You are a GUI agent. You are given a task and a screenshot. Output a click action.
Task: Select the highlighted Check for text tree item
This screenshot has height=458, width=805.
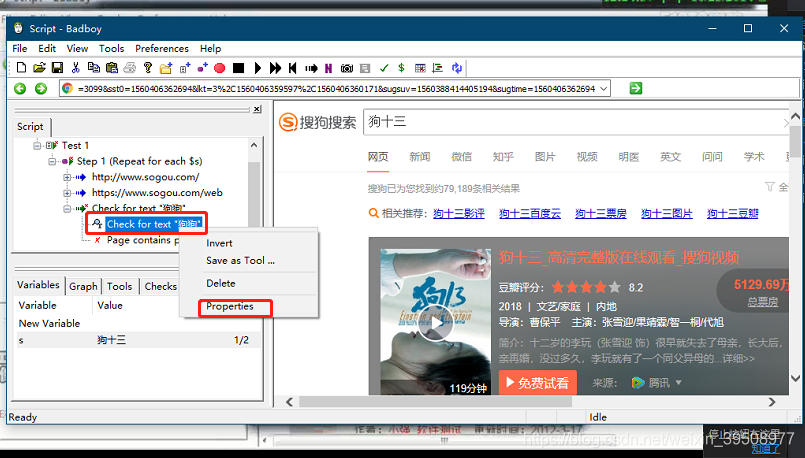(x=154, y=224)
